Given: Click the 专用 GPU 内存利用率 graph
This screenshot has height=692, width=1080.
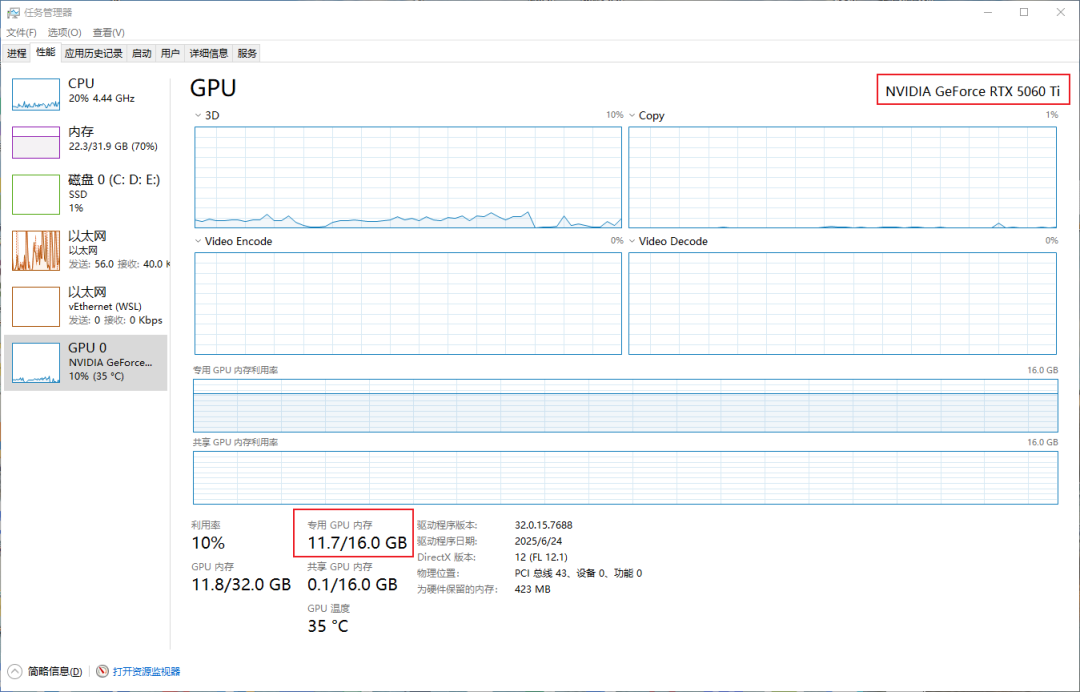Looking at the screenshot, I should 625,405.
